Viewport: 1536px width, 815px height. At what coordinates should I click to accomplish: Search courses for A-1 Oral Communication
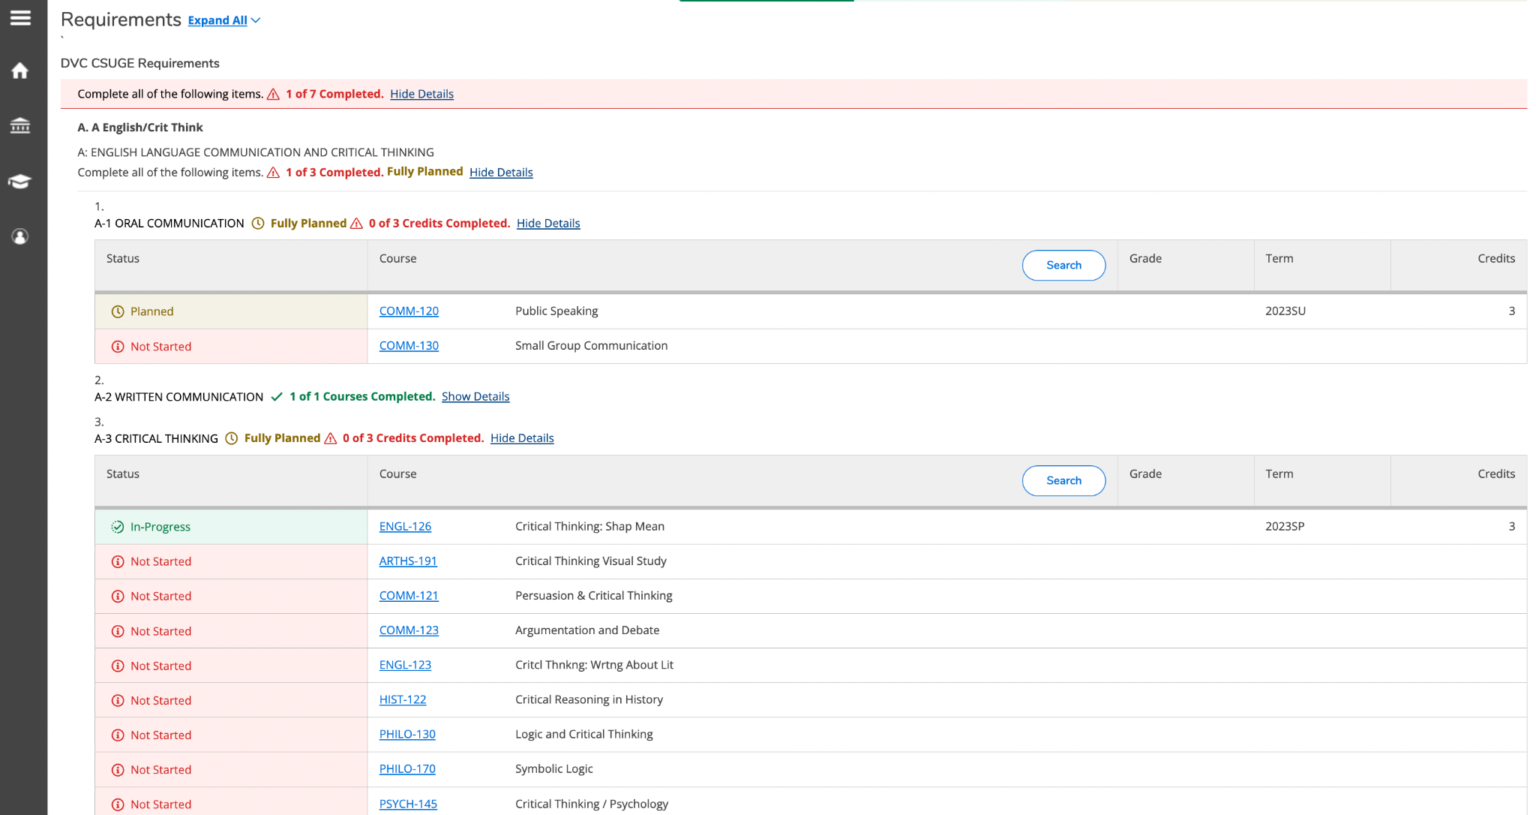coord(1063,265)
